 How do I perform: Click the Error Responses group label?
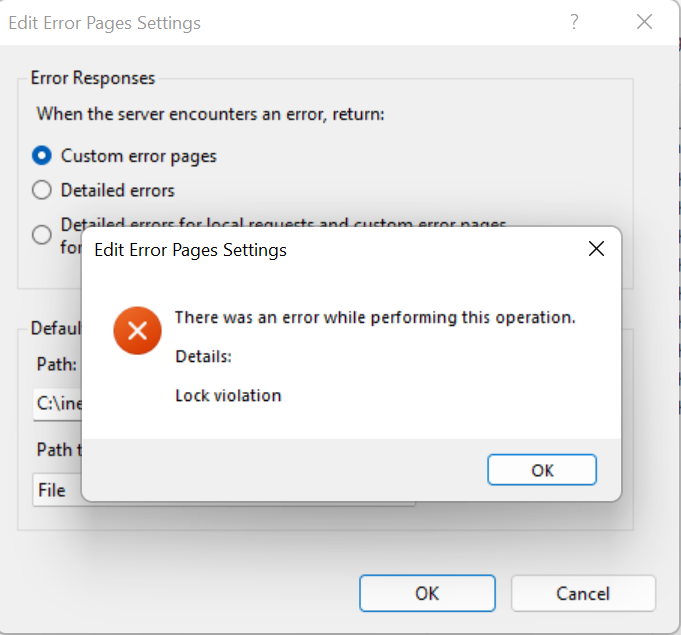(93, 78)
